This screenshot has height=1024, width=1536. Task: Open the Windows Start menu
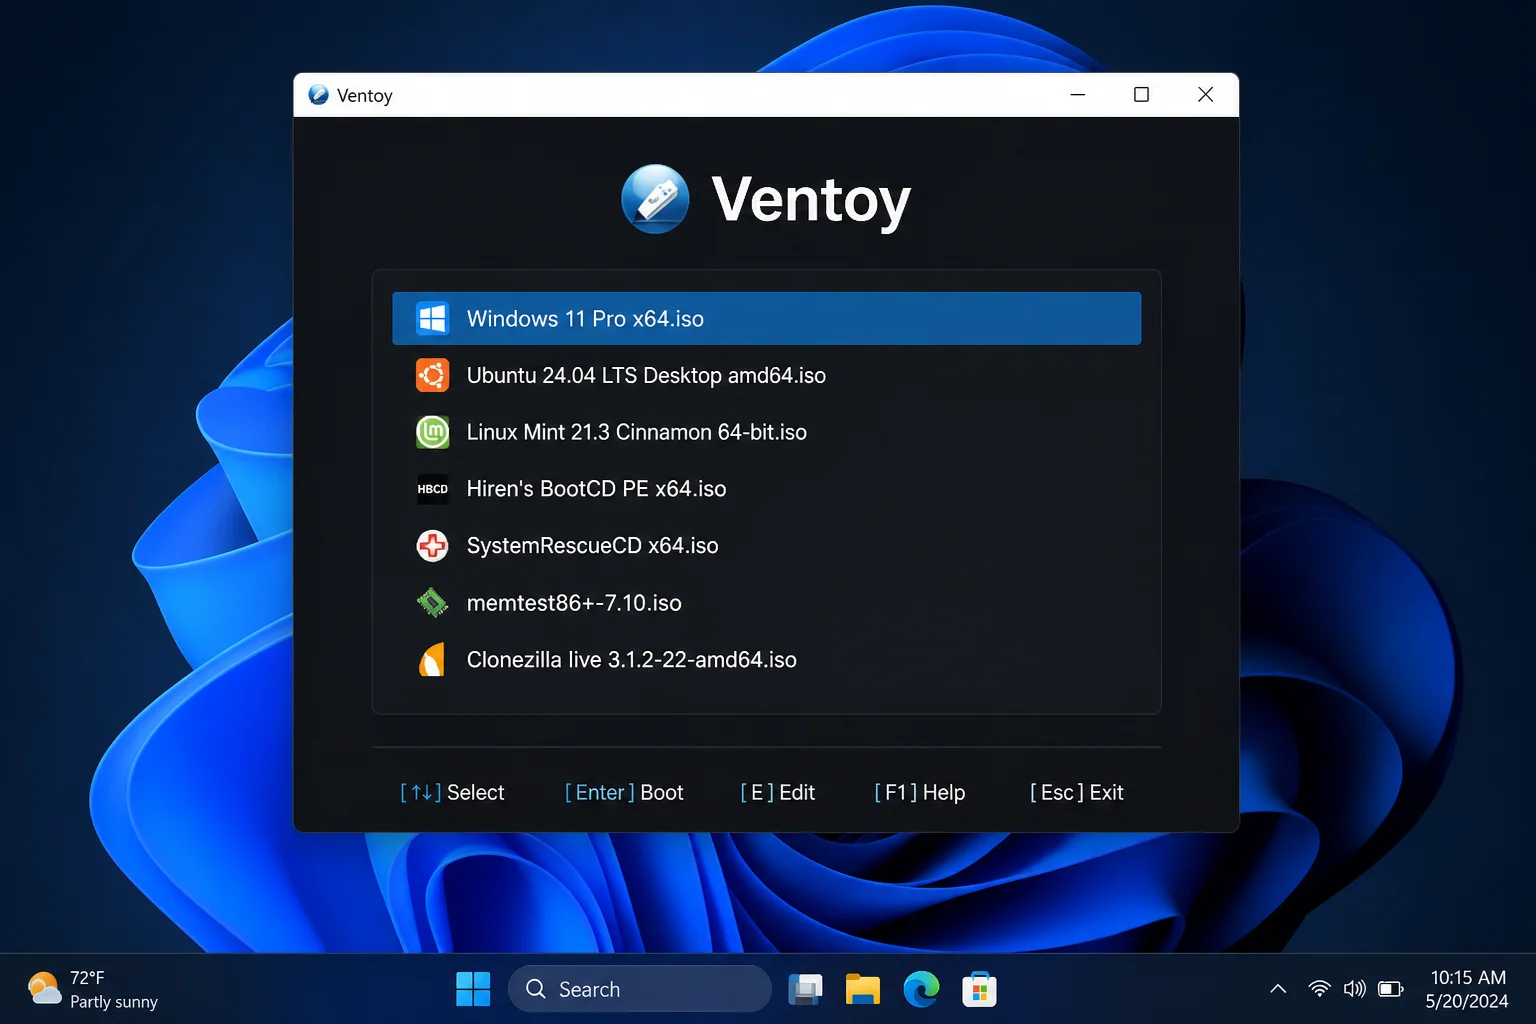click(473, 989)
